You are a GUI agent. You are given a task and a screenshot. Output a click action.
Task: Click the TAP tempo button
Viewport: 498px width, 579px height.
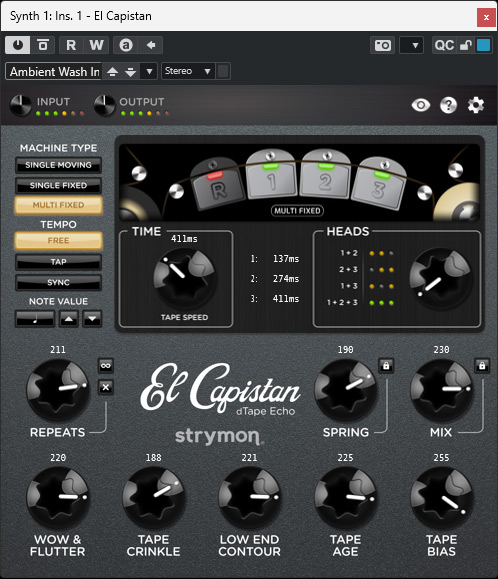(x=58, y=262)
